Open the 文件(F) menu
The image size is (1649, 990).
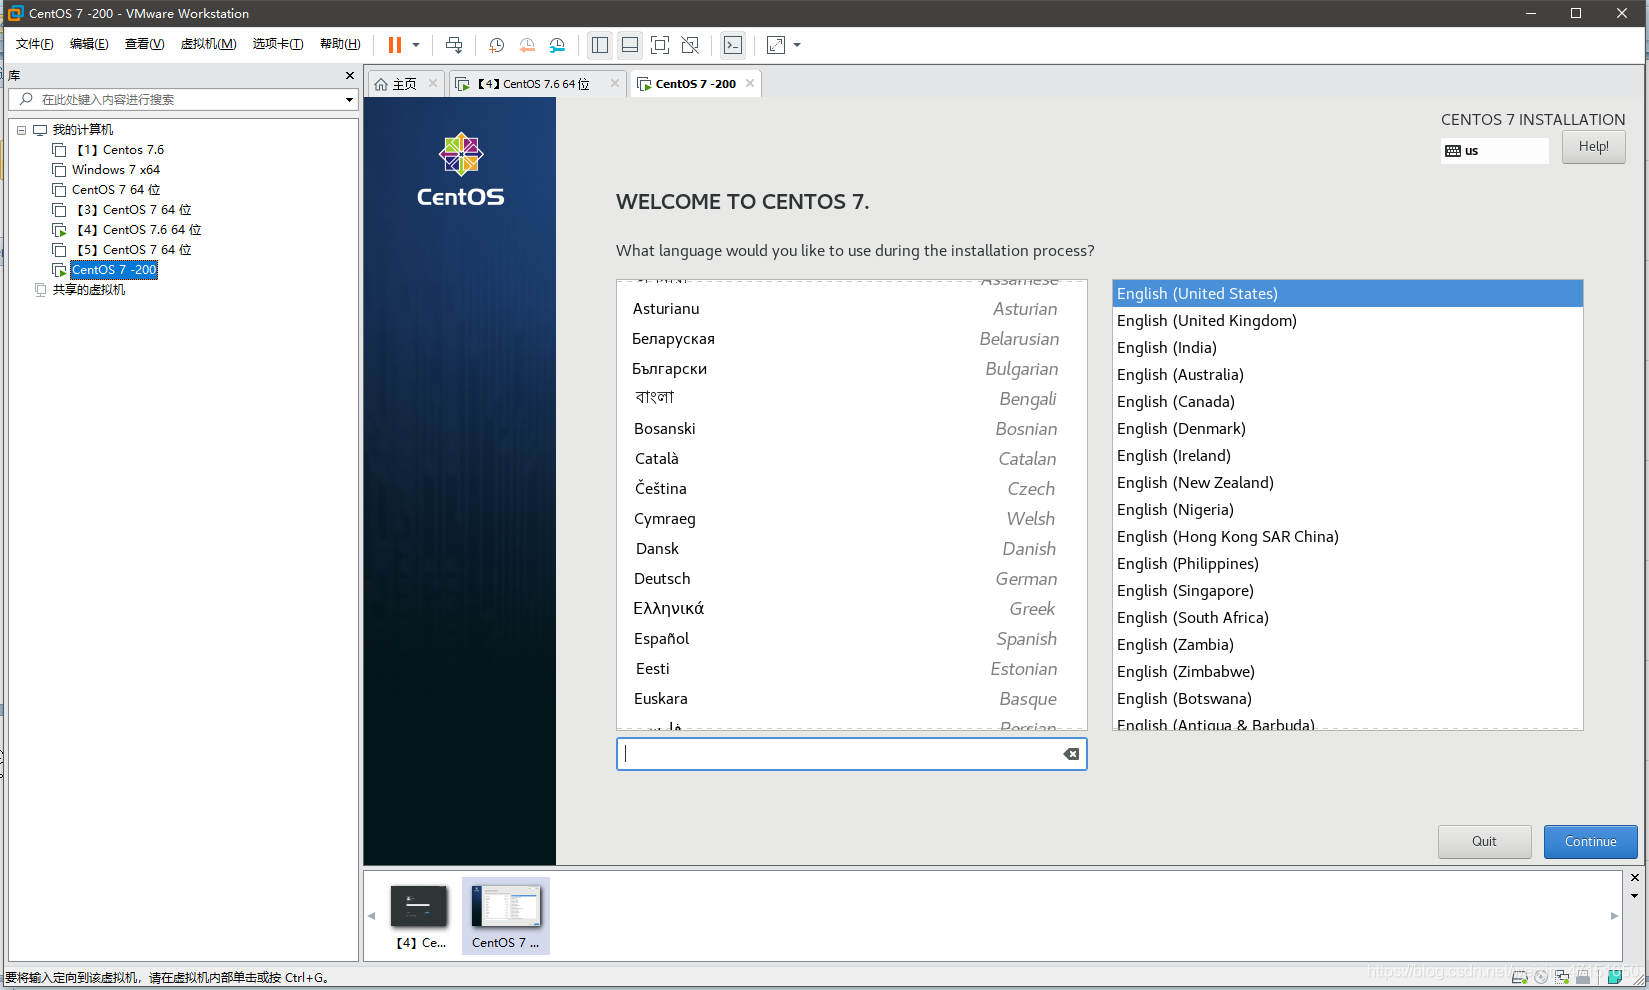tap(35, 44)
